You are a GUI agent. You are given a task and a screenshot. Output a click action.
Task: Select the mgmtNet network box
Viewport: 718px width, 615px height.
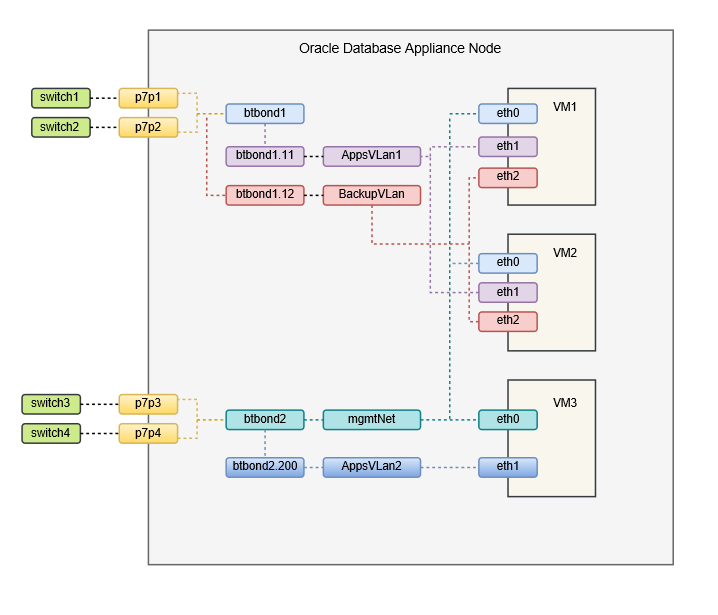point(371,419)
